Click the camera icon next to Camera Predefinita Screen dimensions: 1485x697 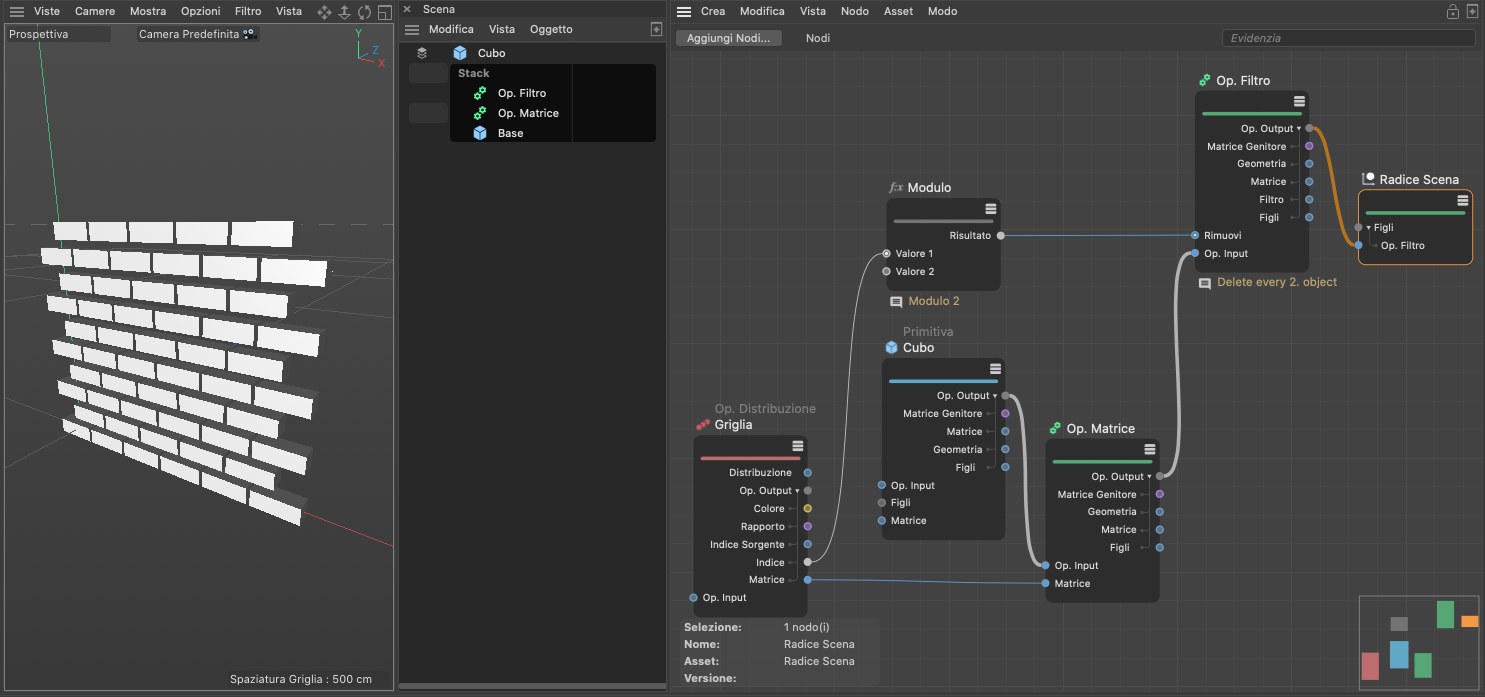tap(250, 34)
